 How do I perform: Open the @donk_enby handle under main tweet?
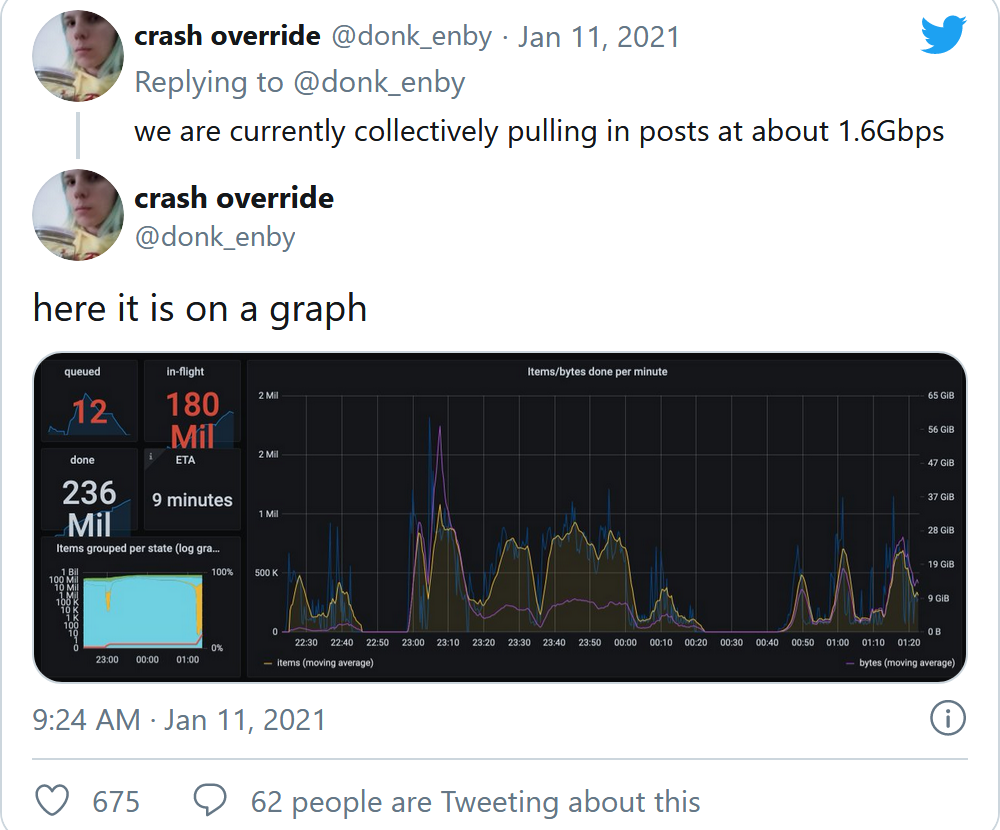tap(215, 237)
